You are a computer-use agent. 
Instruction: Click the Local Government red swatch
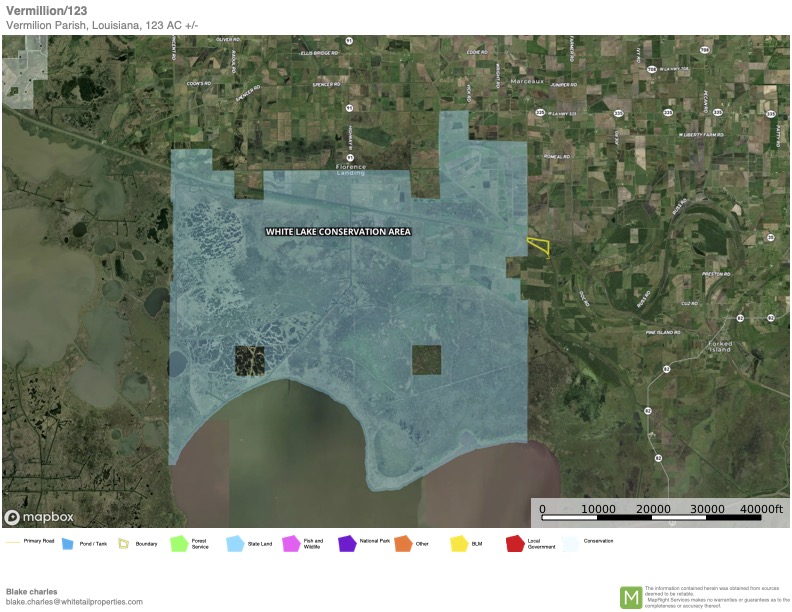coord(515,544)
